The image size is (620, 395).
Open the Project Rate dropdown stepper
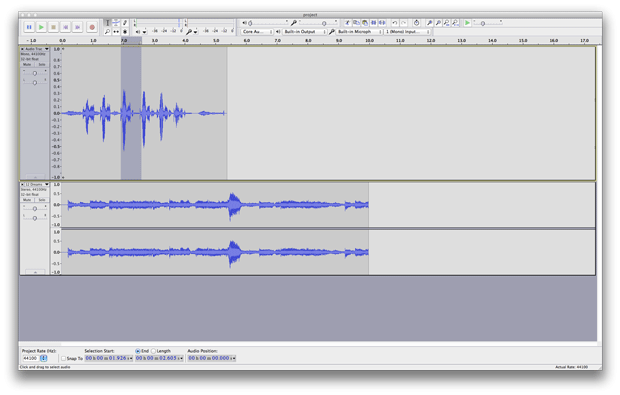coord(43,358)
